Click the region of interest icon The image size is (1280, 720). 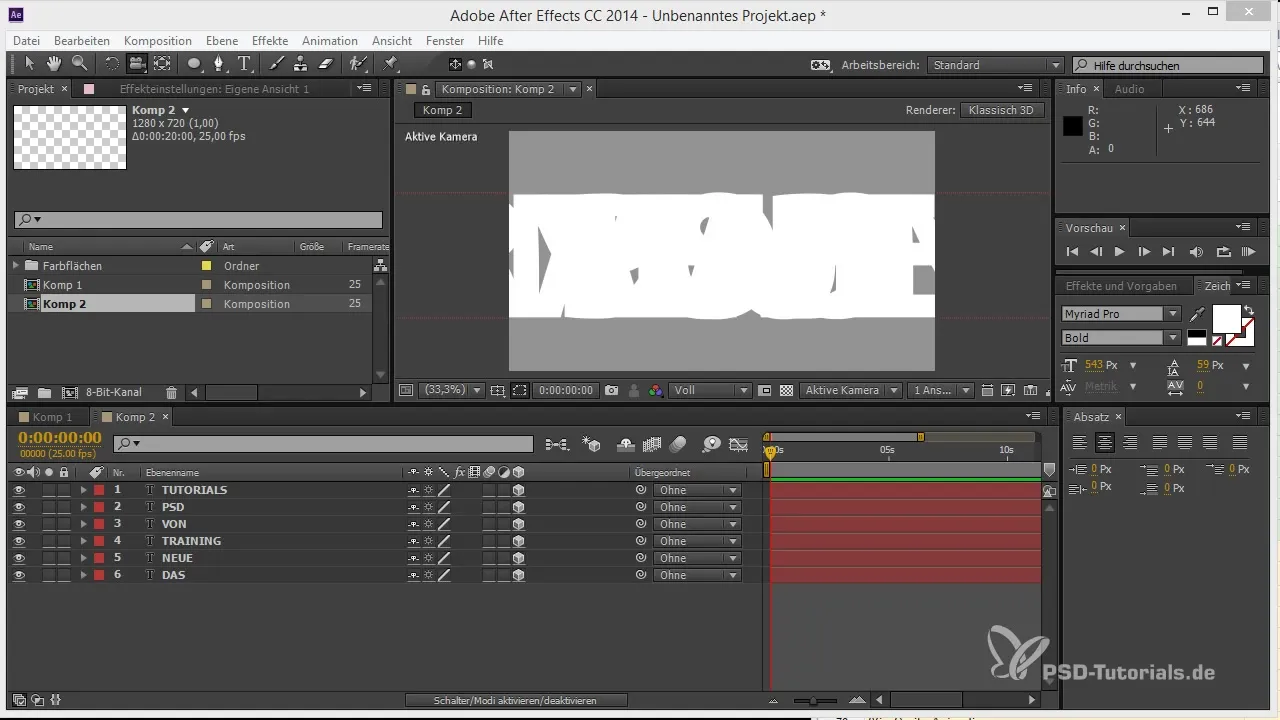tap(519, 390)
